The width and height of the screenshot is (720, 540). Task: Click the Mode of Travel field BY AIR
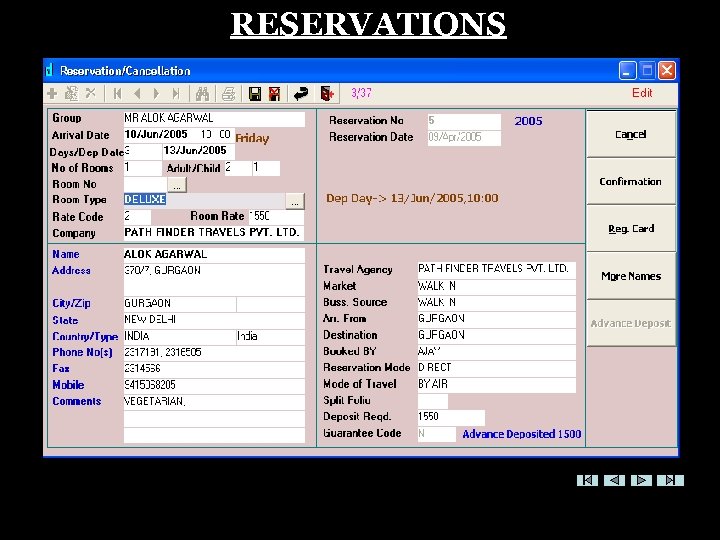496,385
